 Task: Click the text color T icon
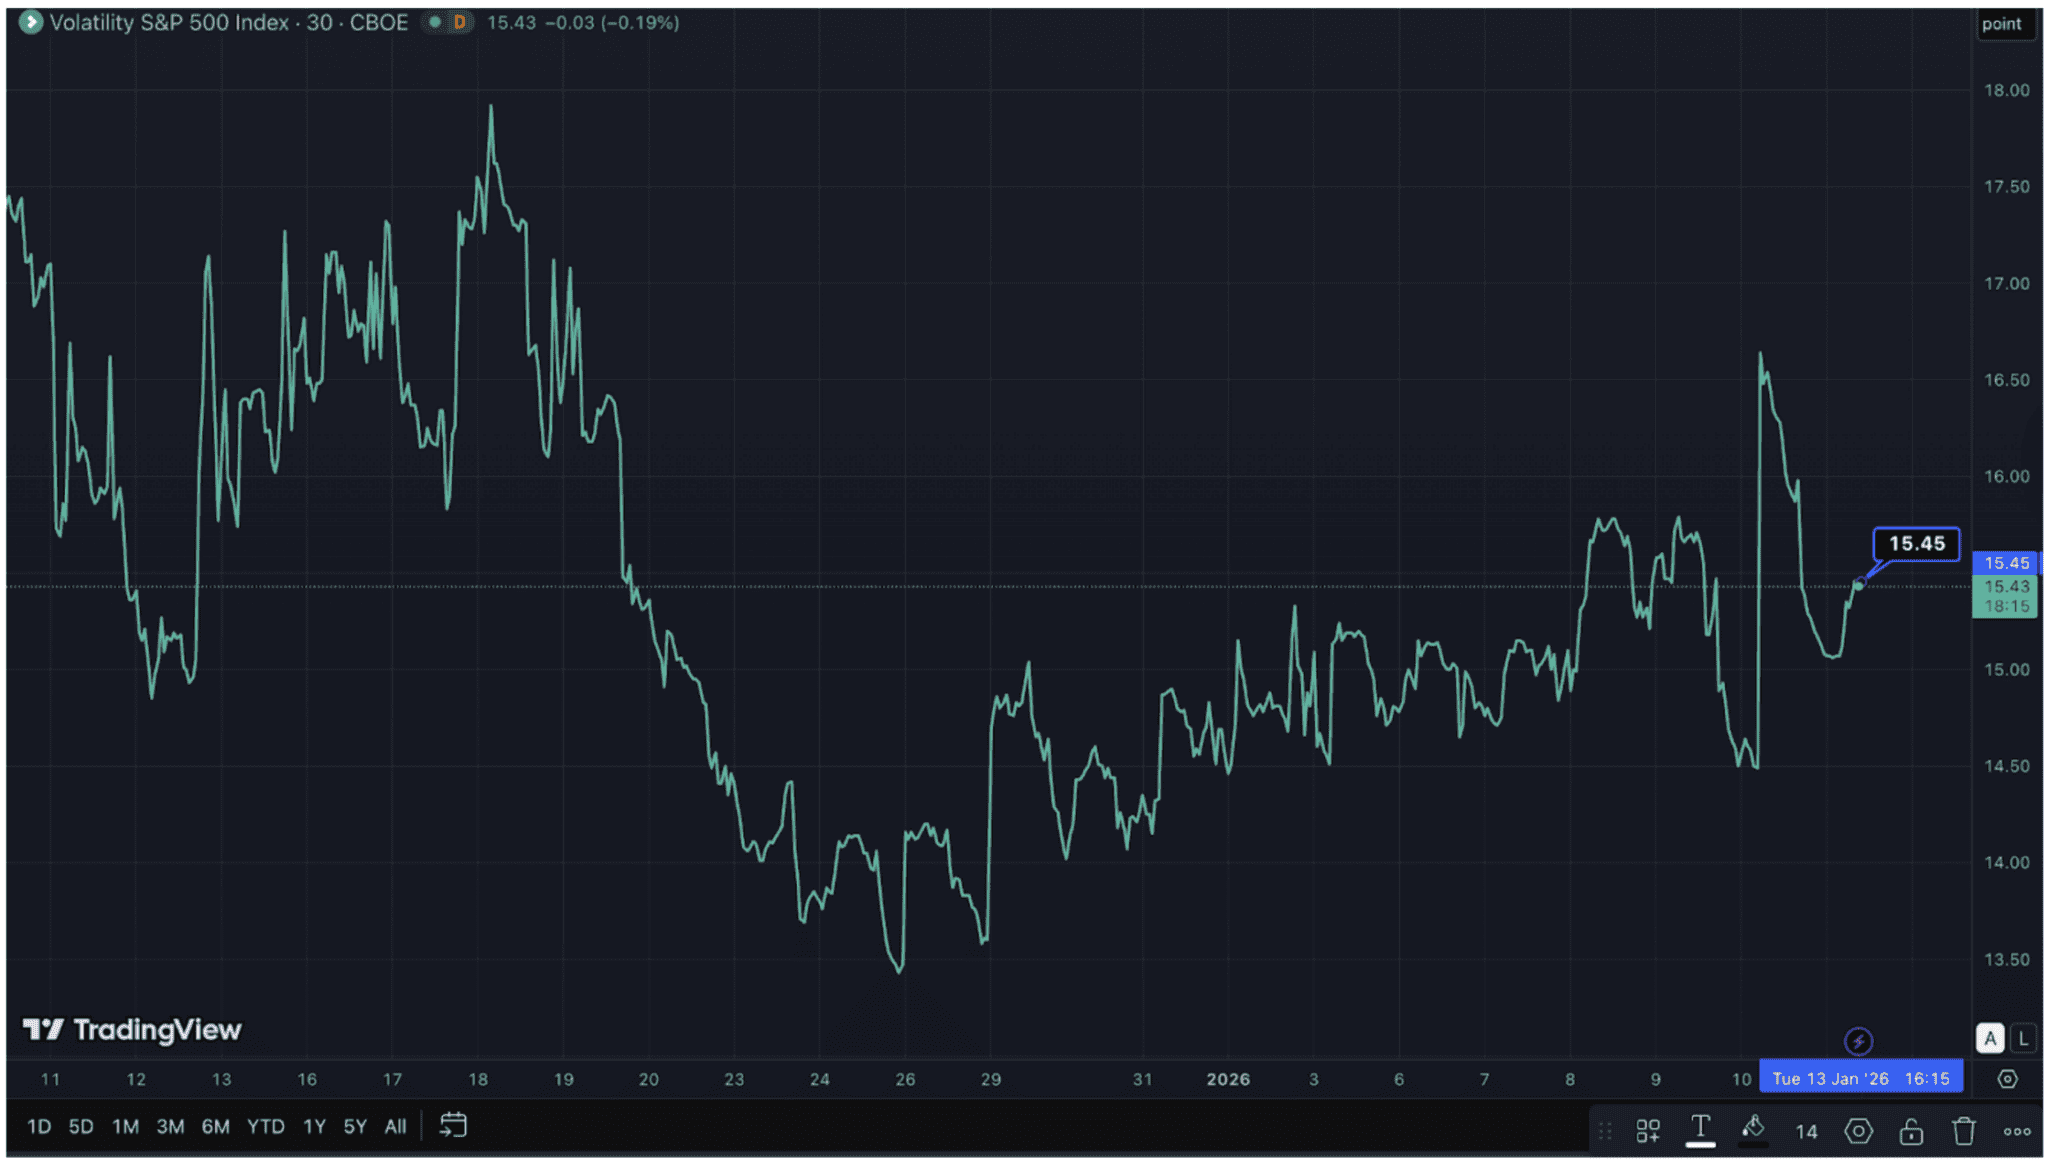point(1700,1130)
